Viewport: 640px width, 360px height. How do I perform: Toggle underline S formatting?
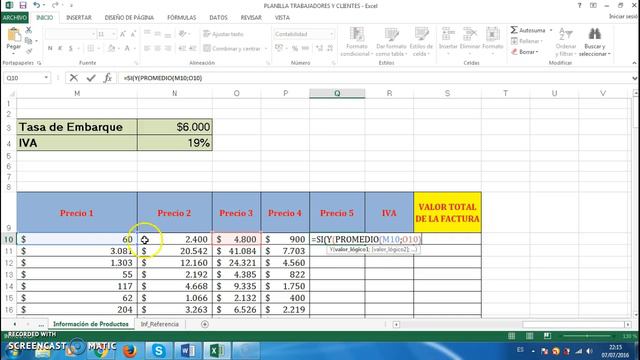pos(70,48)
